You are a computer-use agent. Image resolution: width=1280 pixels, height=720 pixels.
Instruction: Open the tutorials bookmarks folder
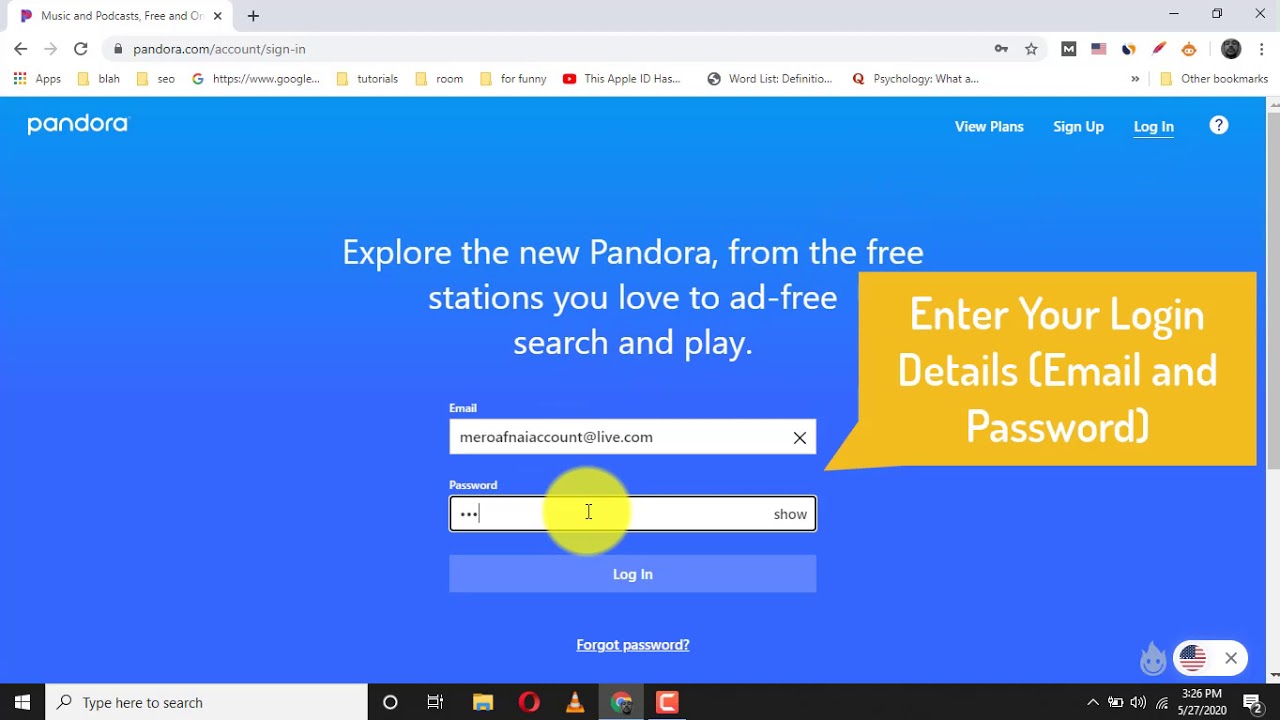click(x=367, y=79)
